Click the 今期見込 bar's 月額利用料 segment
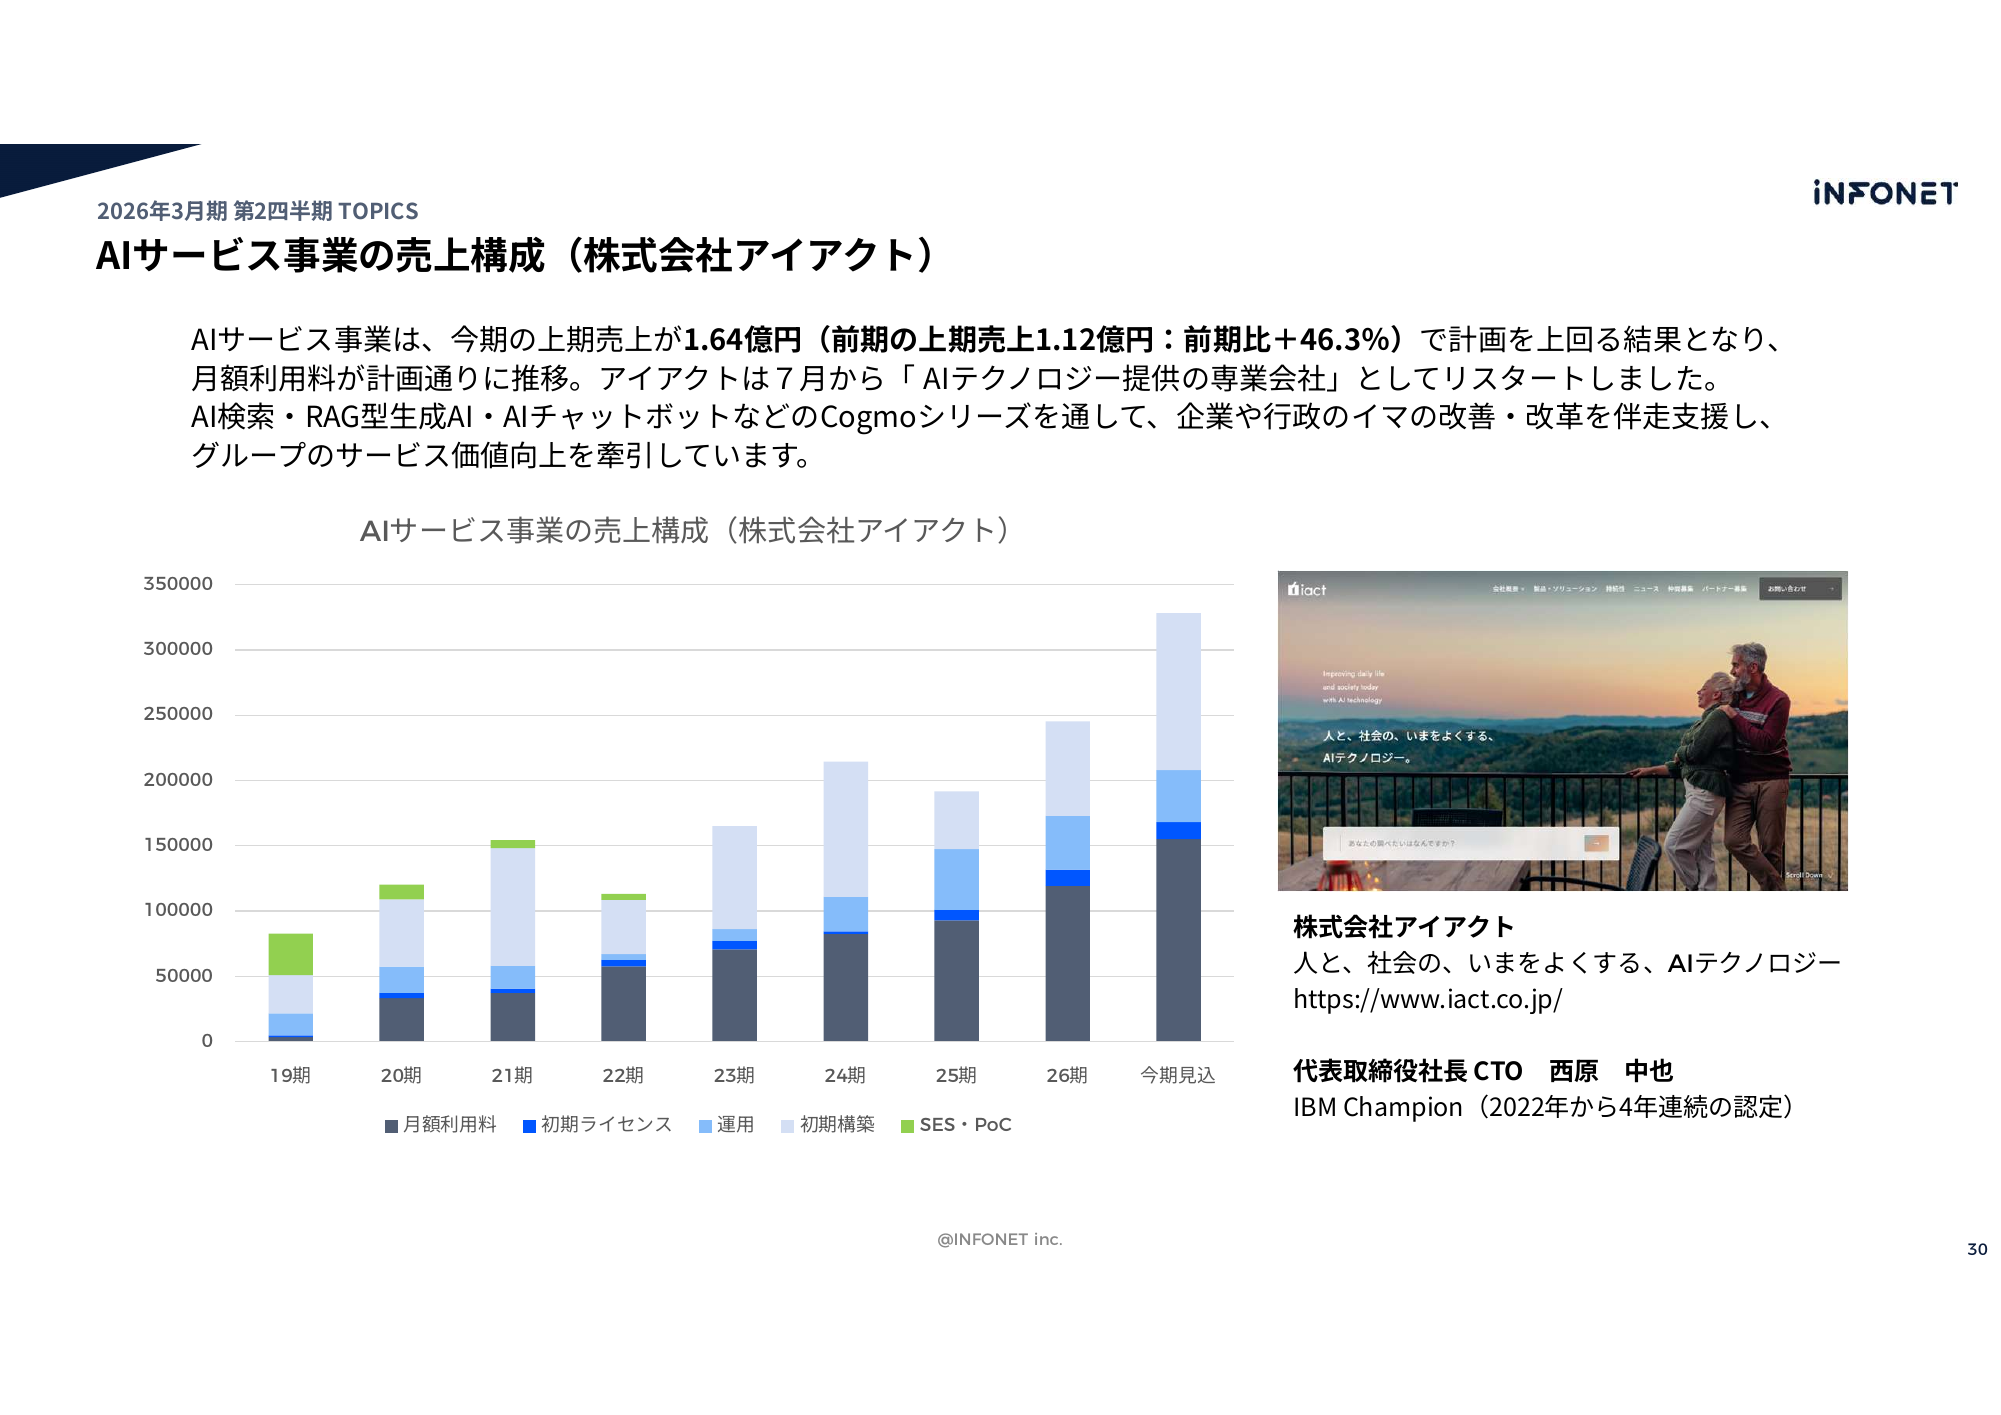Image resolution: width=2001 pixels, height=1415 pixels. (x=1178, y=940)
